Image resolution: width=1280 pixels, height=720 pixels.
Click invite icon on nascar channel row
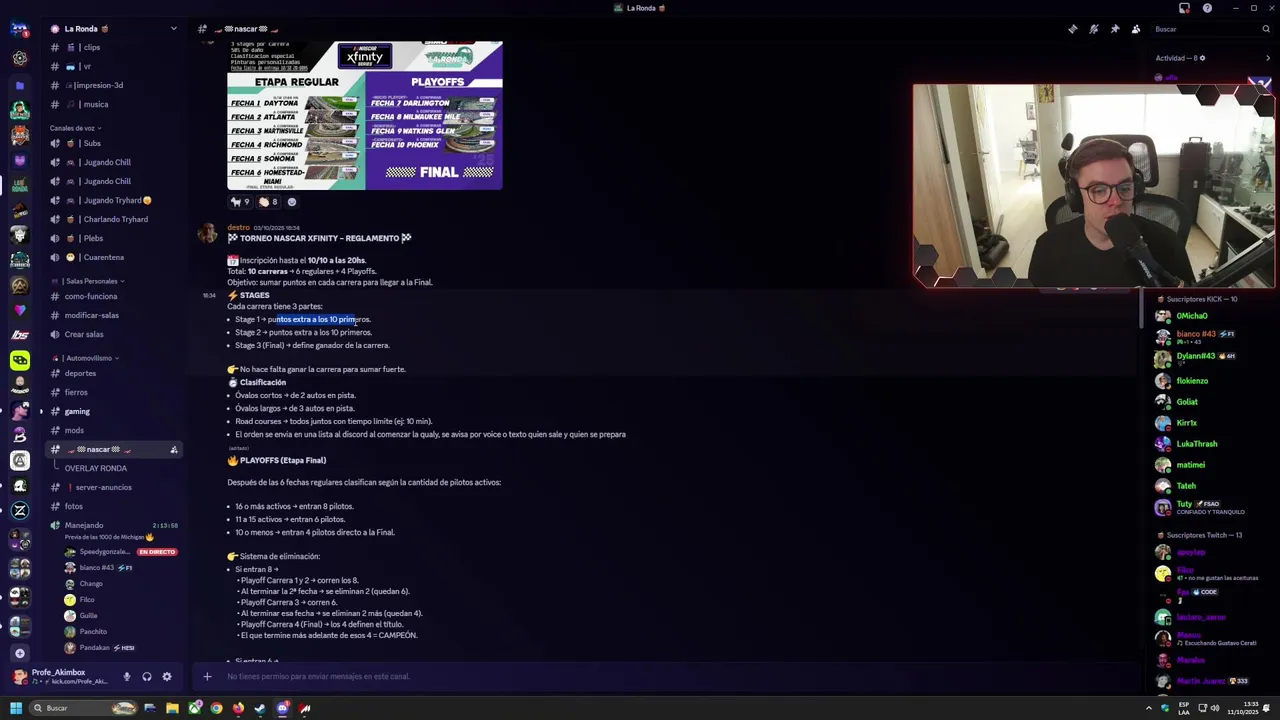click(x=174, y=449)
